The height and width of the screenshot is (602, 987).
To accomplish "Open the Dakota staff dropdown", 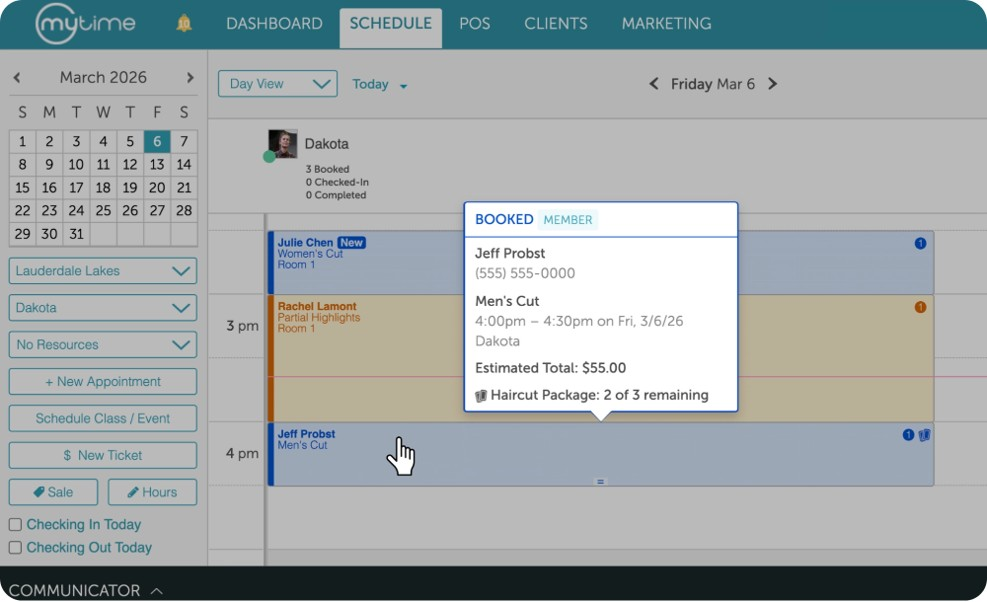I will click(103, 308).
